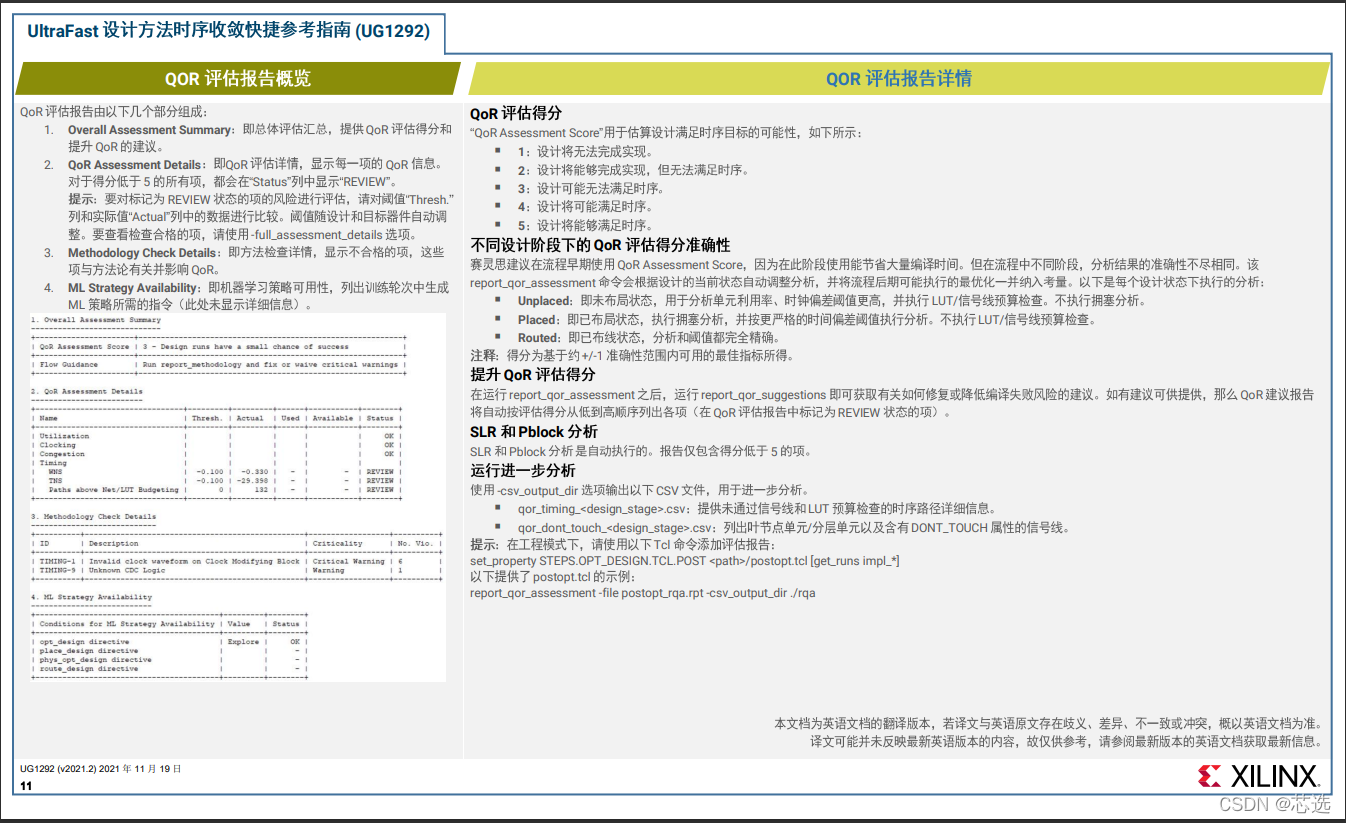Click the 'SLR 和 Pblock 分析' heading

click(x=534, y=432)
